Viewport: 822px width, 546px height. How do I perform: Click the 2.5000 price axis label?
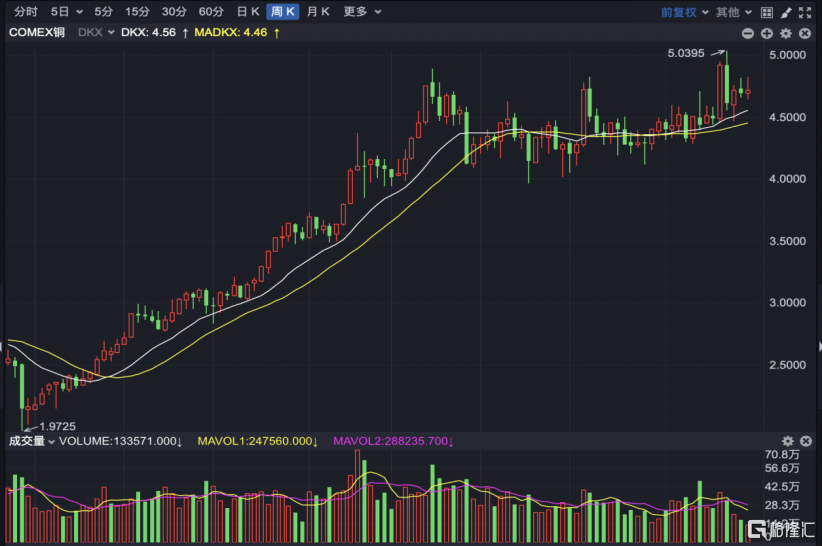787,365
